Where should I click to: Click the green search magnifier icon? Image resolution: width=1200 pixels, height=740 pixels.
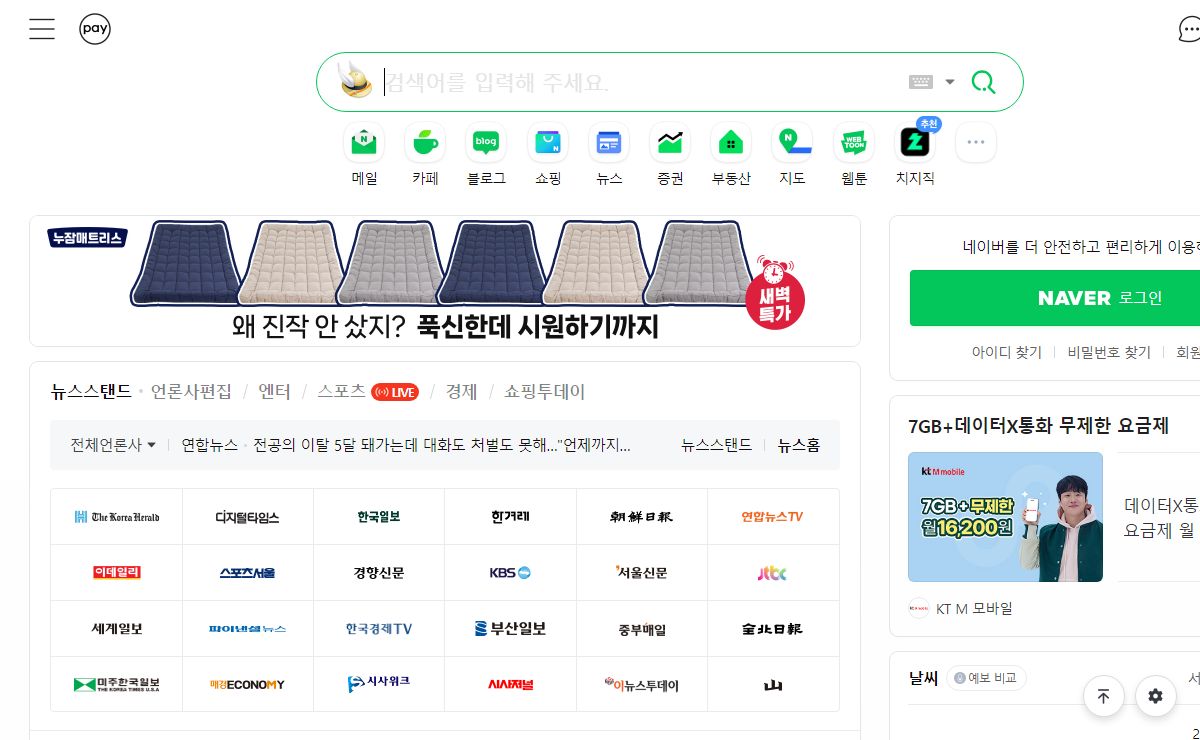(984, 82)
